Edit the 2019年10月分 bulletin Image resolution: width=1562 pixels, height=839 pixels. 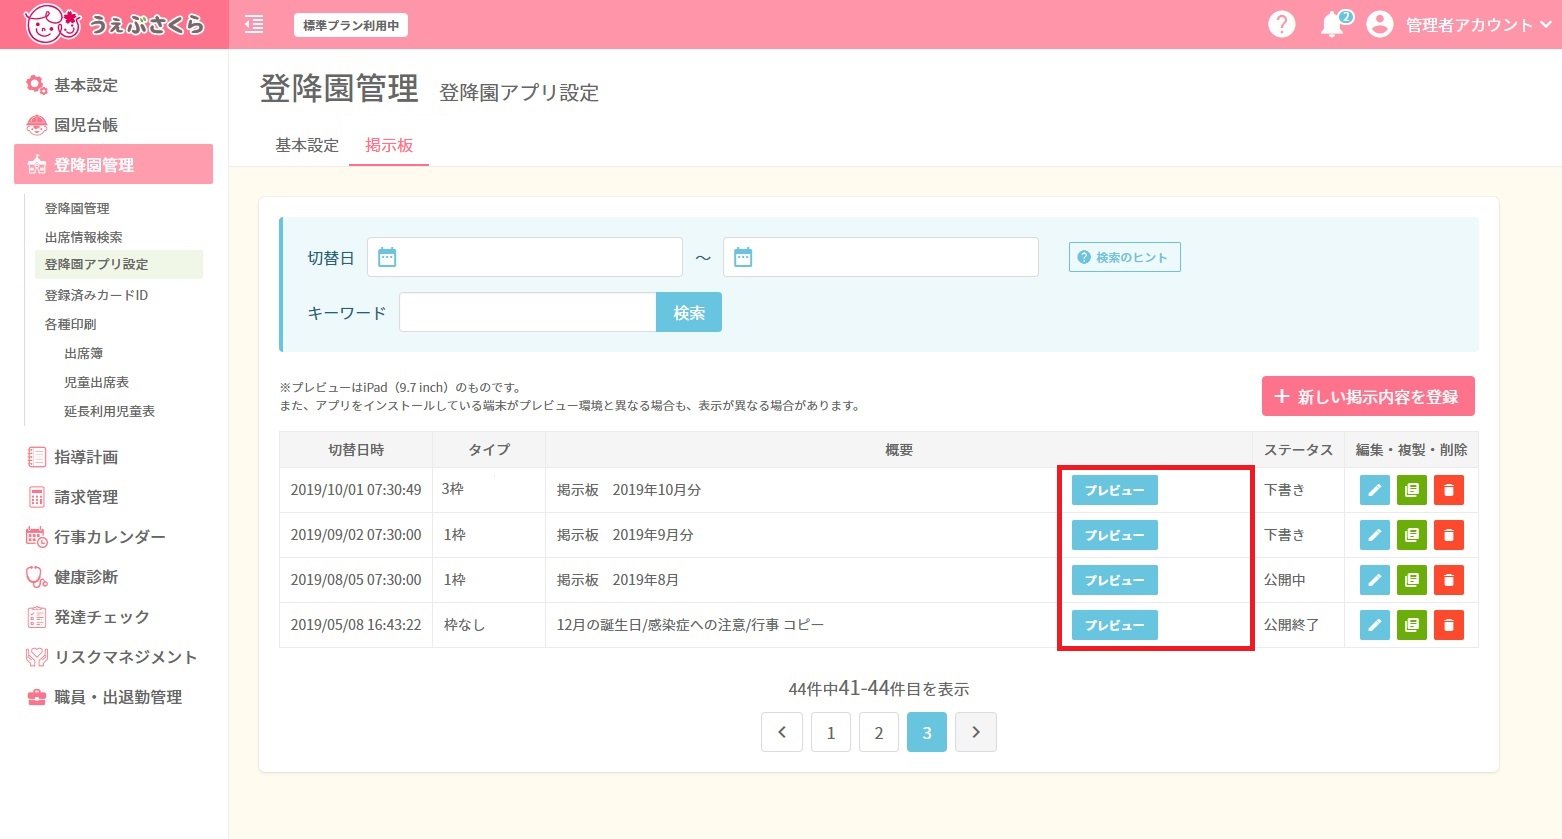(1375, 490)
